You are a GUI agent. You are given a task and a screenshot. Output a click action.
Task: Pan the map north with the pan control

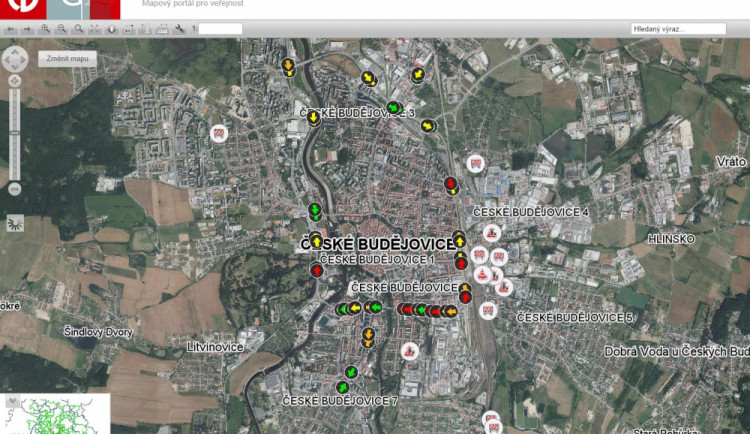pyautogui.click(x=15, y=51)
